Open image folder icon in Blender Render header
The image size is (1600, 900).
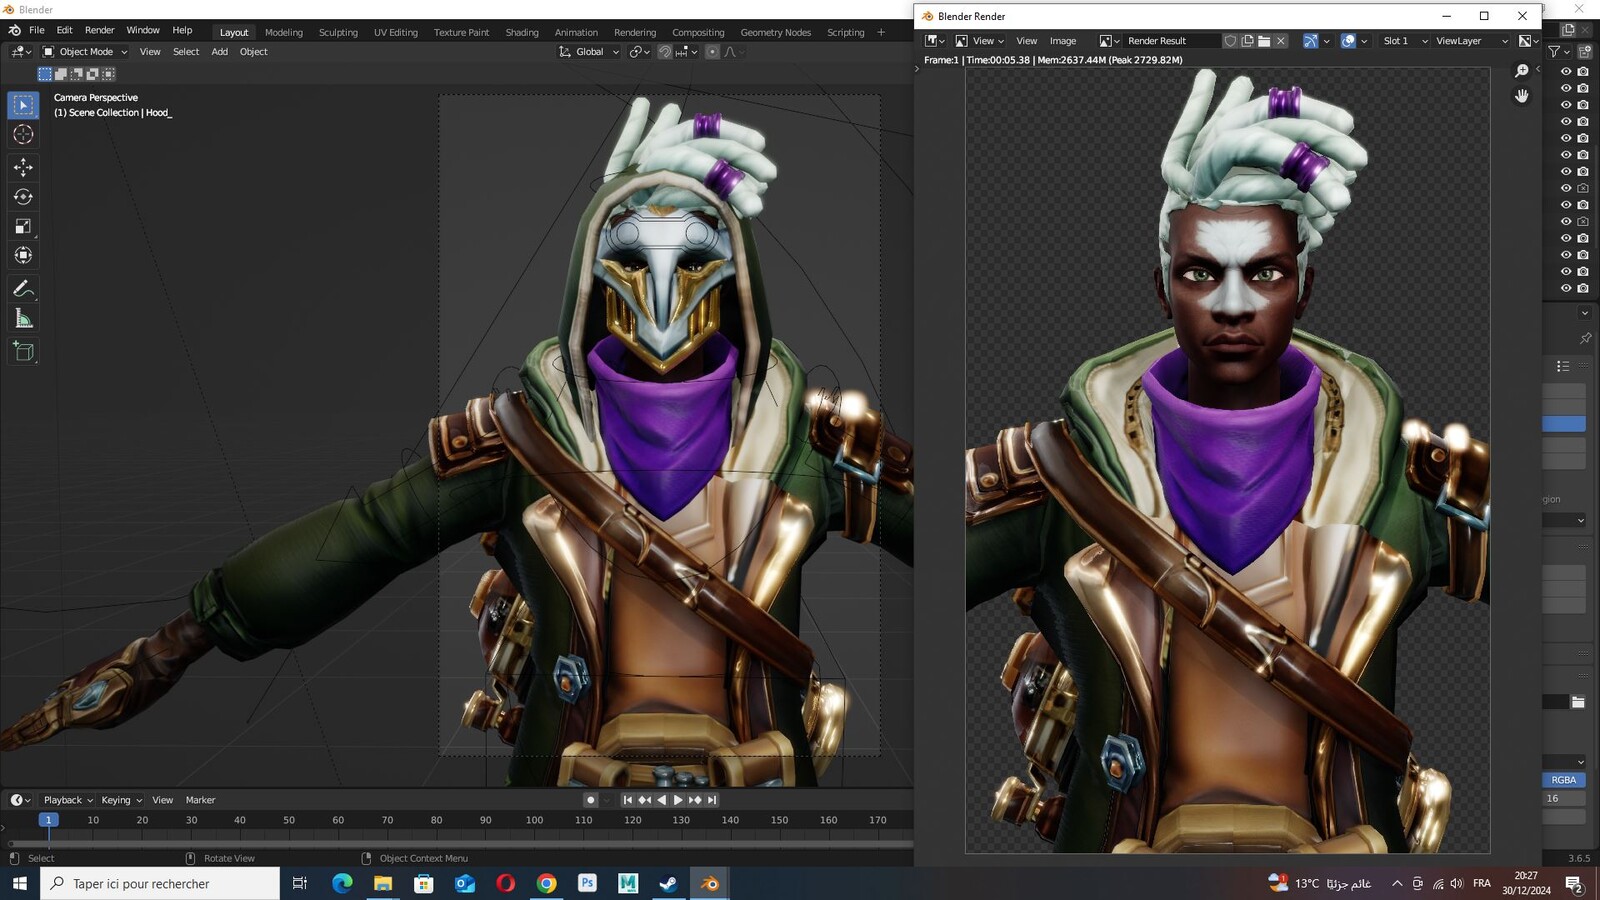(1264, 41)
